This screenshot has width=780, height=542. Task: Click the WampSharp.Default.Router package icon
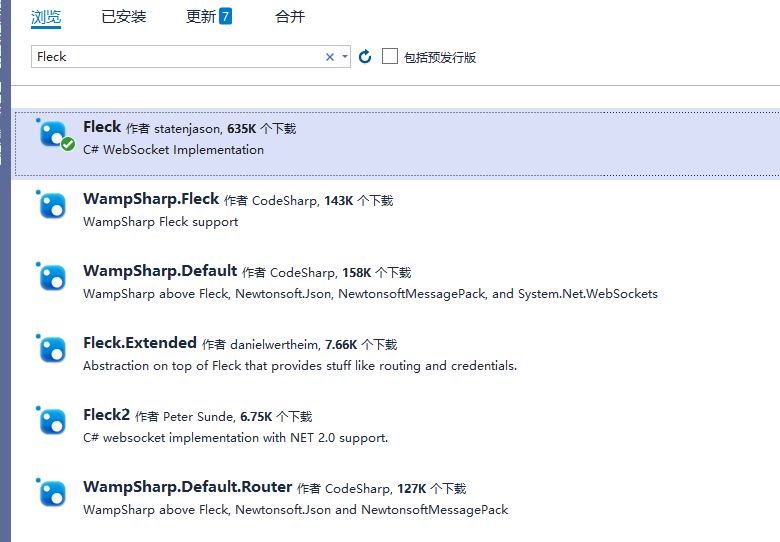point(52,493)
